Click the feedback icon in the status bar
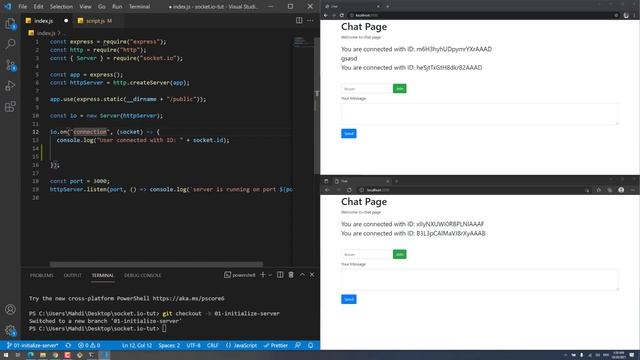 [298, 345]
